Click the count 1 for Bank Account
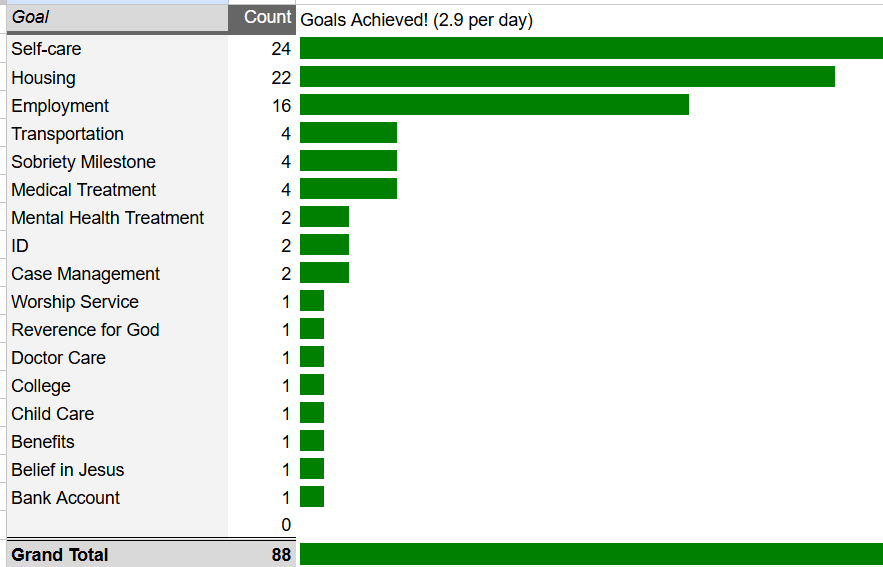The width and height of the screenshot is (883, 567). tap(286, 498)
